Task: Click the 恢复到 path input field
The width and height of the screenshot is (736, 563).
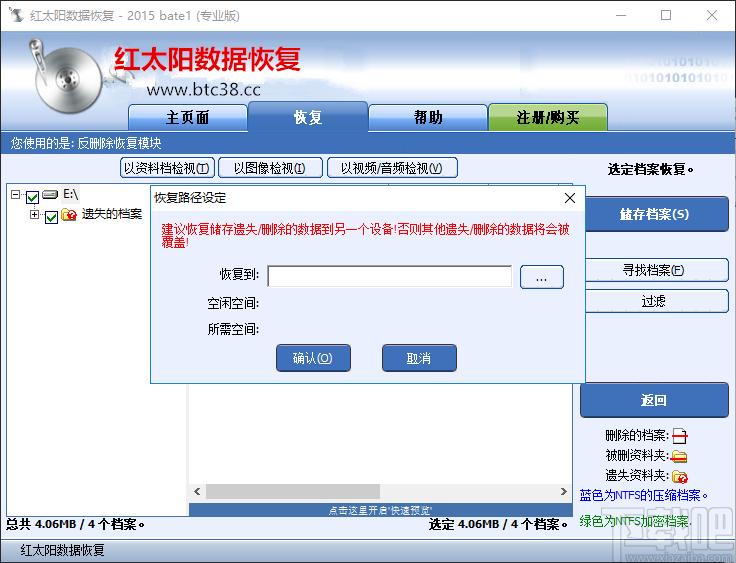Action: [x=390, y=276]
